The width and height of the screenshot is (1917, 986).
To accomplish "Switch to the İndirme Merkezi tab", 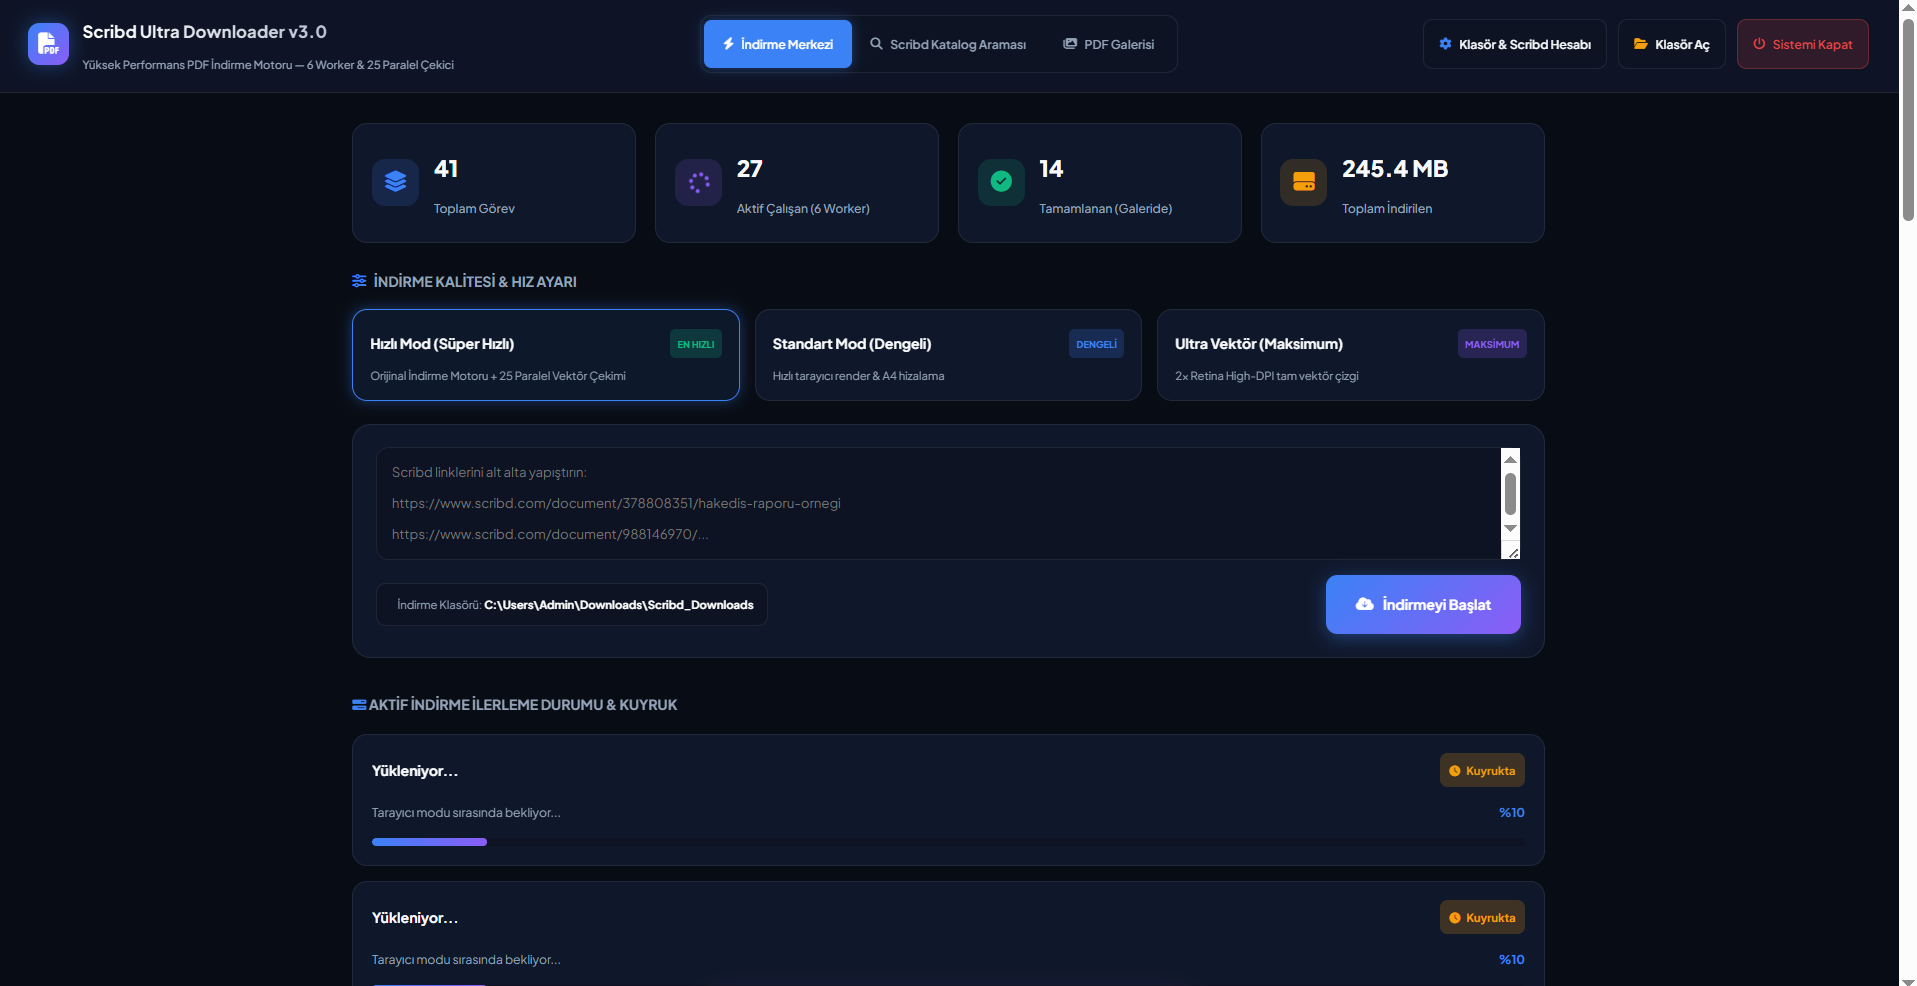I will click(778, 44).
